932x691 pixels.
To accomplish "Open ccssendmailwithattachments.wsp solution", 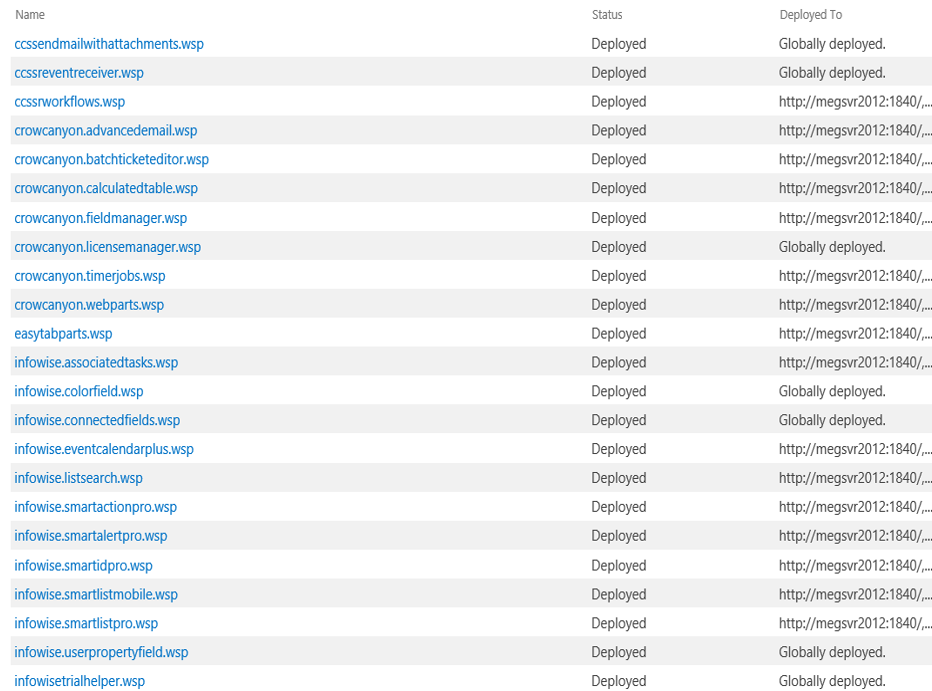I will (109, 44).
